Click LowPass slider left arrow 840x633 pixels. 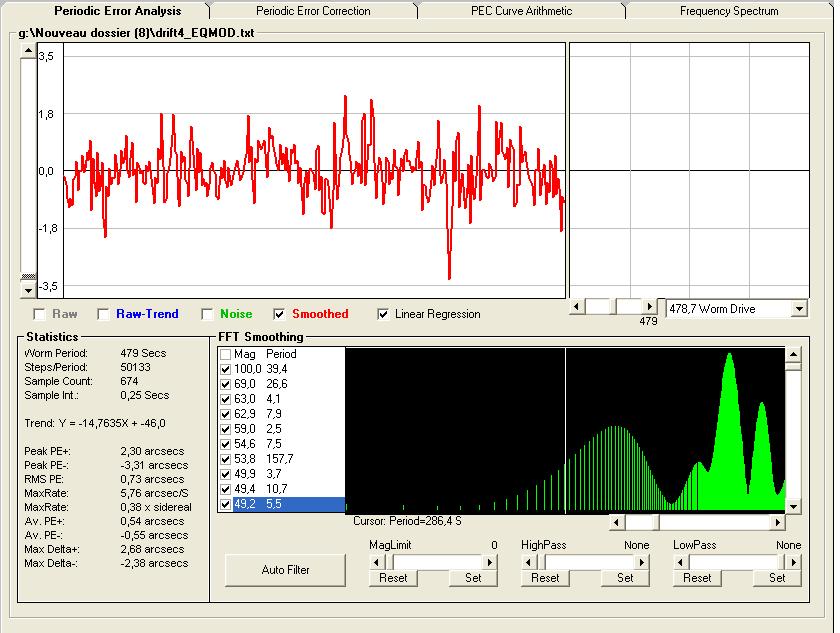(x=681, y=562)
